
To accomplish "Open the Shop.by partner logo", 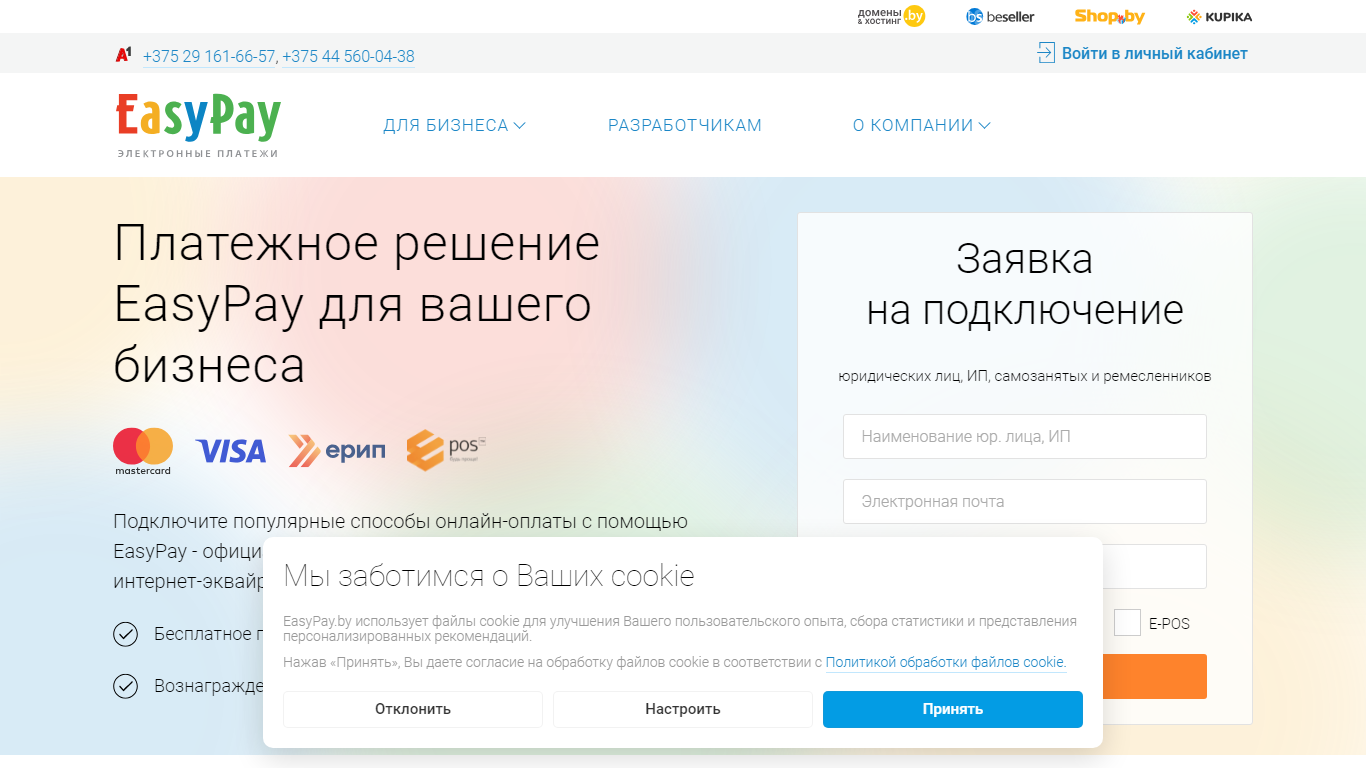I will coord(1109,16).
